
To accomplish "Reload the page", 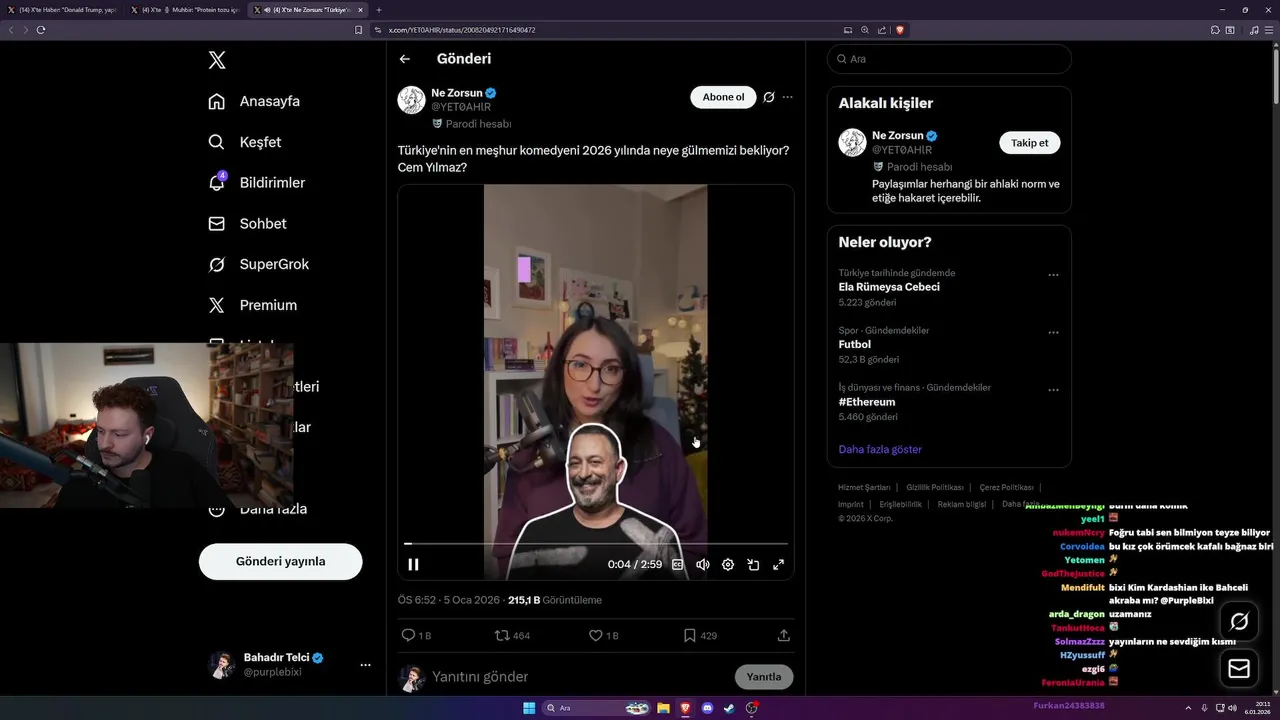I will click(x=41, y=30).
